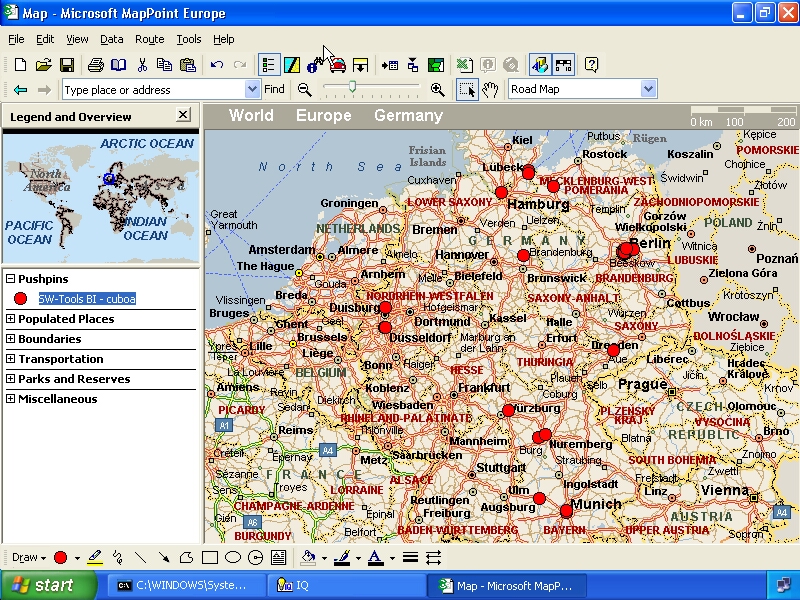Open the pushpin symbol dropdown arrow
The height and width of the screenshot is (600, 800).
(77, 558)
